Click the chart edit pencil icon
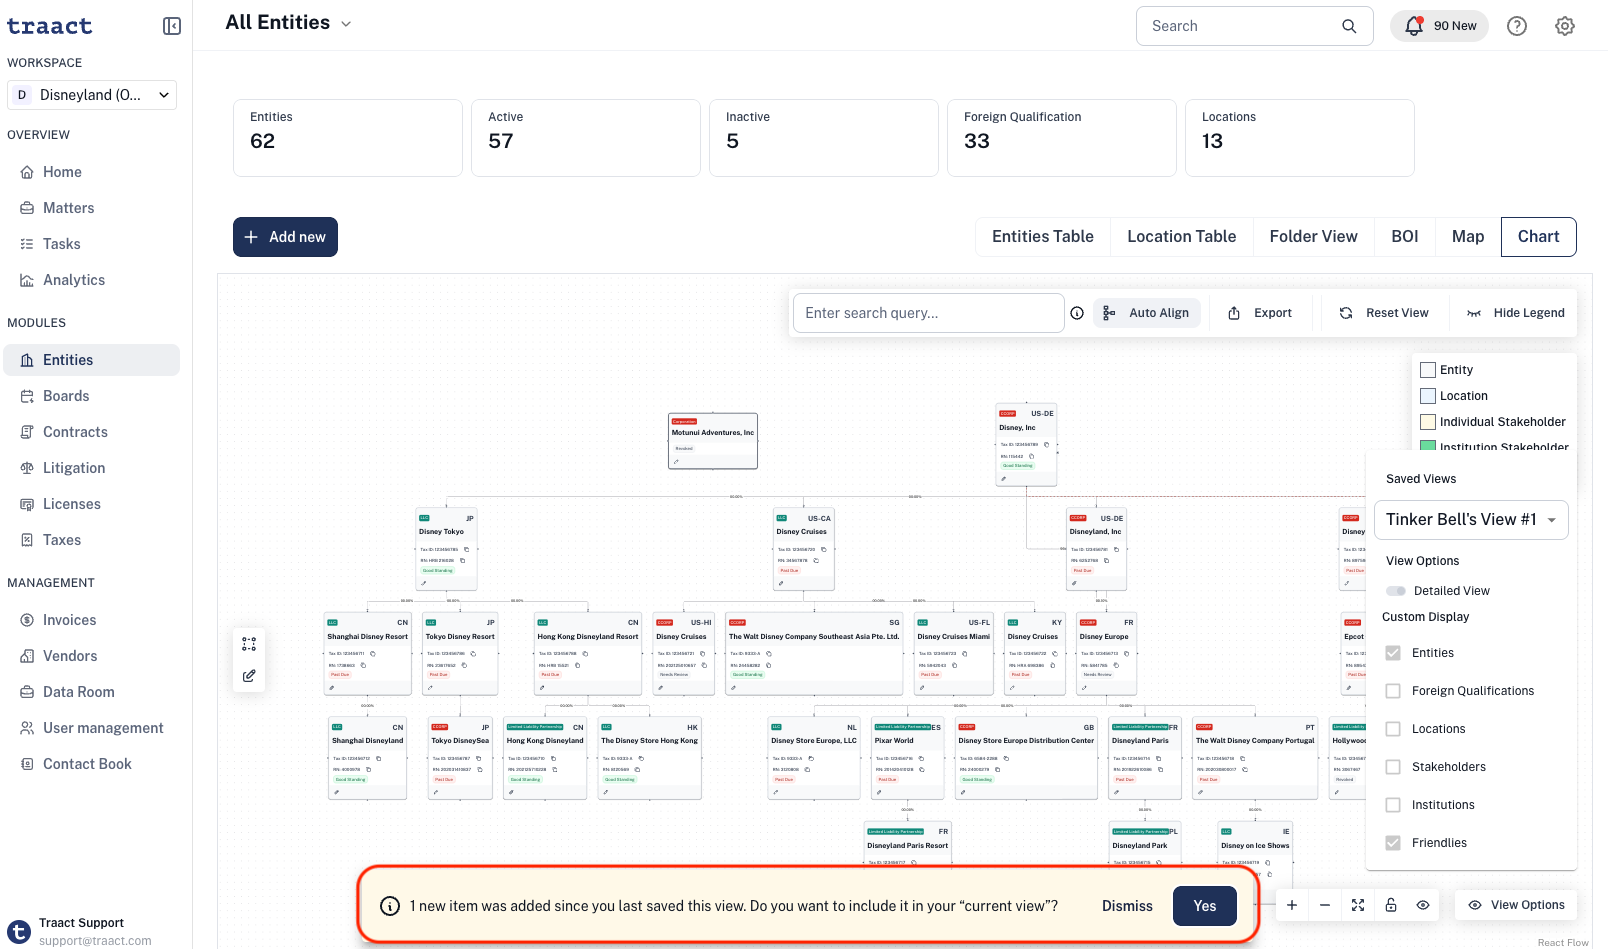The width and height of the screenshot is (1608, 949). 249,676
